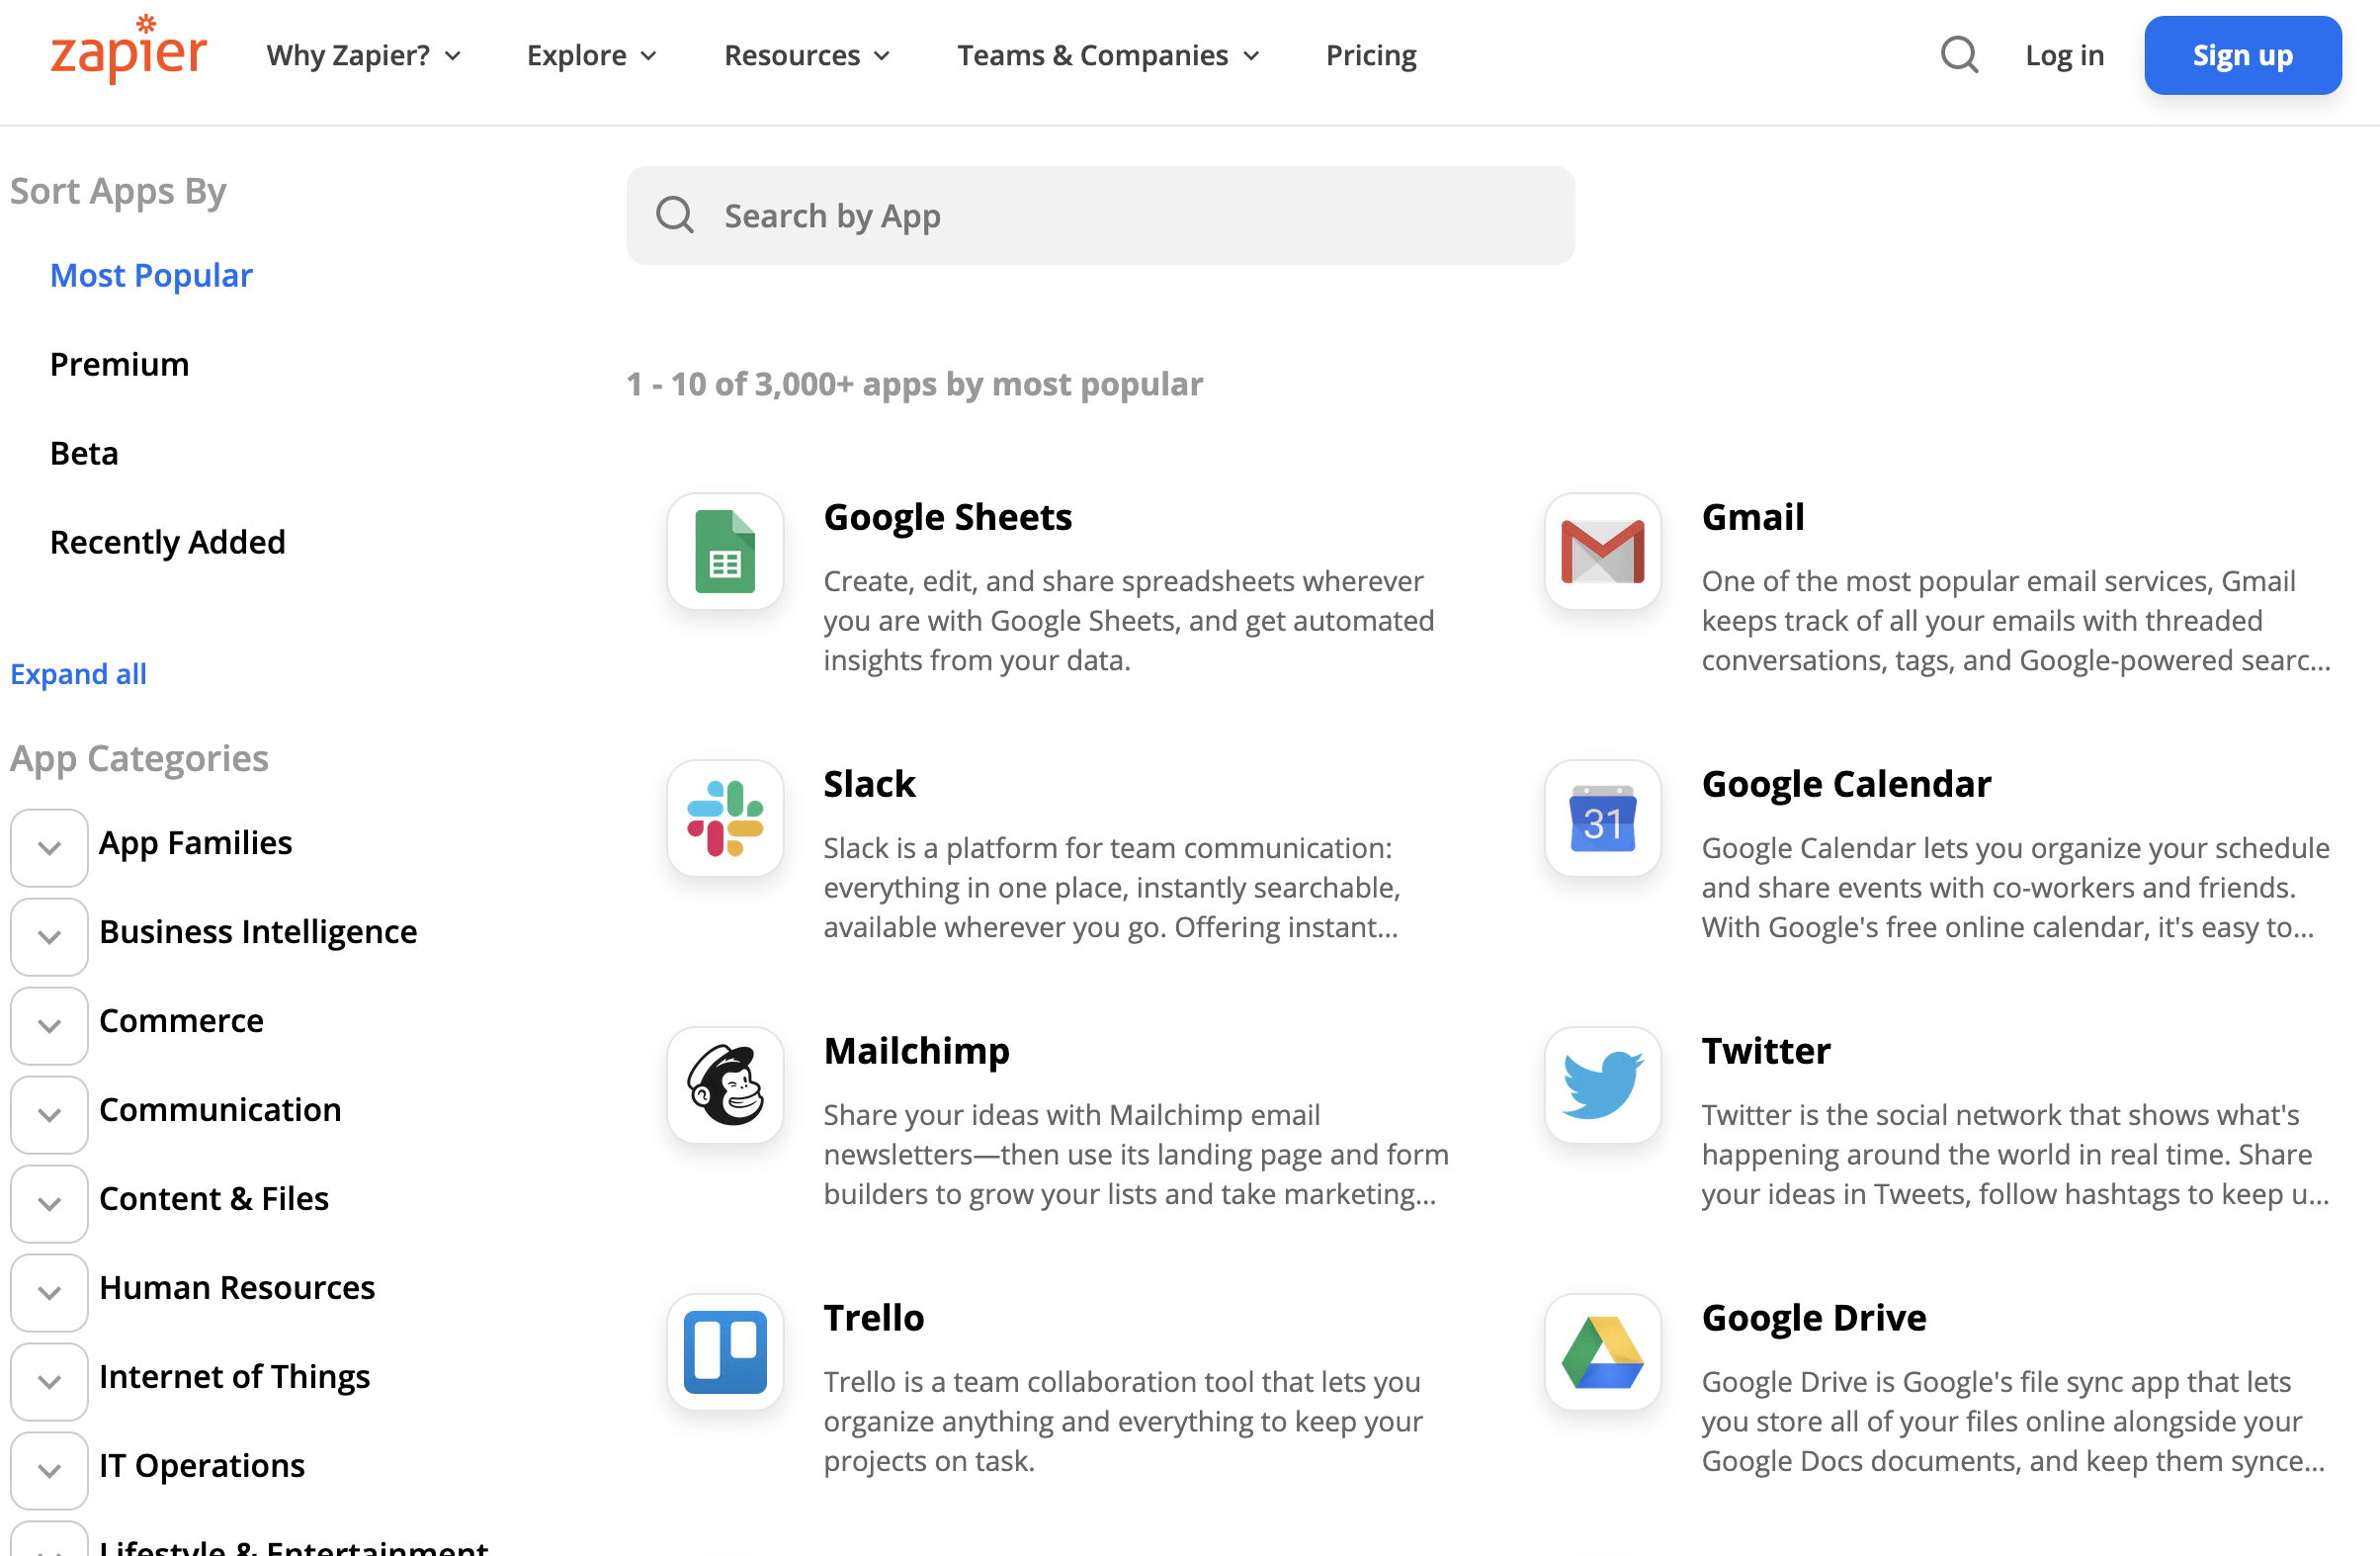The image size is (2380, 1556).
Task: Open the Slack app icon
Action: 725,818
